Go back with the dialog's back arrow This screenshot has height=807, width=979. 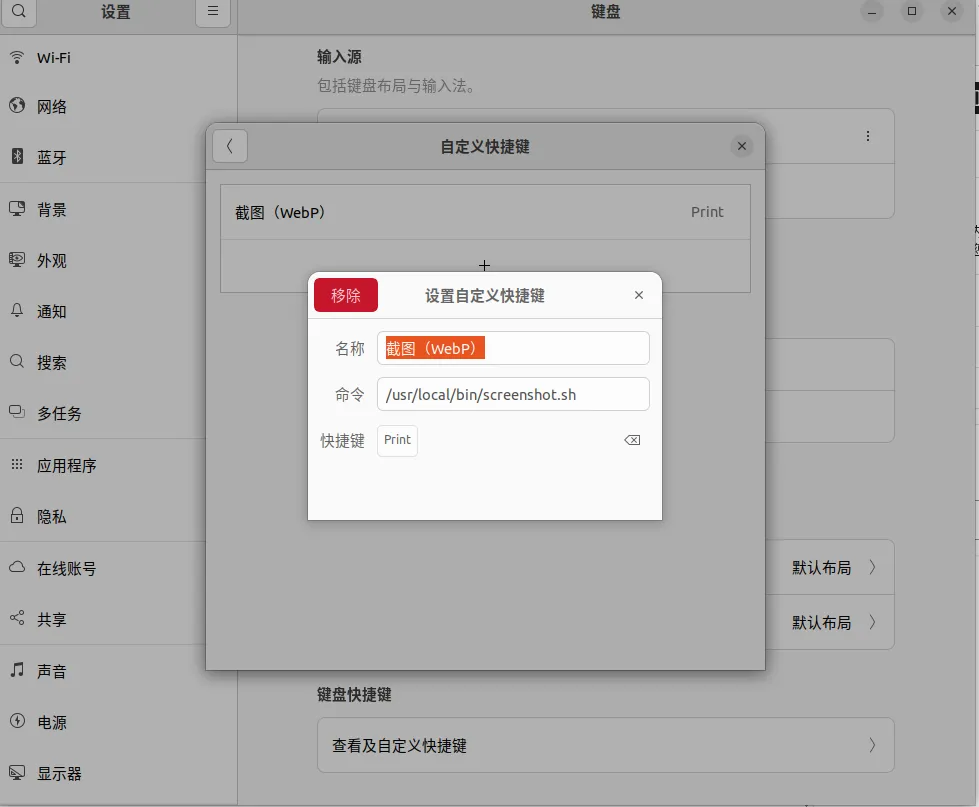(x=229, y=145)
